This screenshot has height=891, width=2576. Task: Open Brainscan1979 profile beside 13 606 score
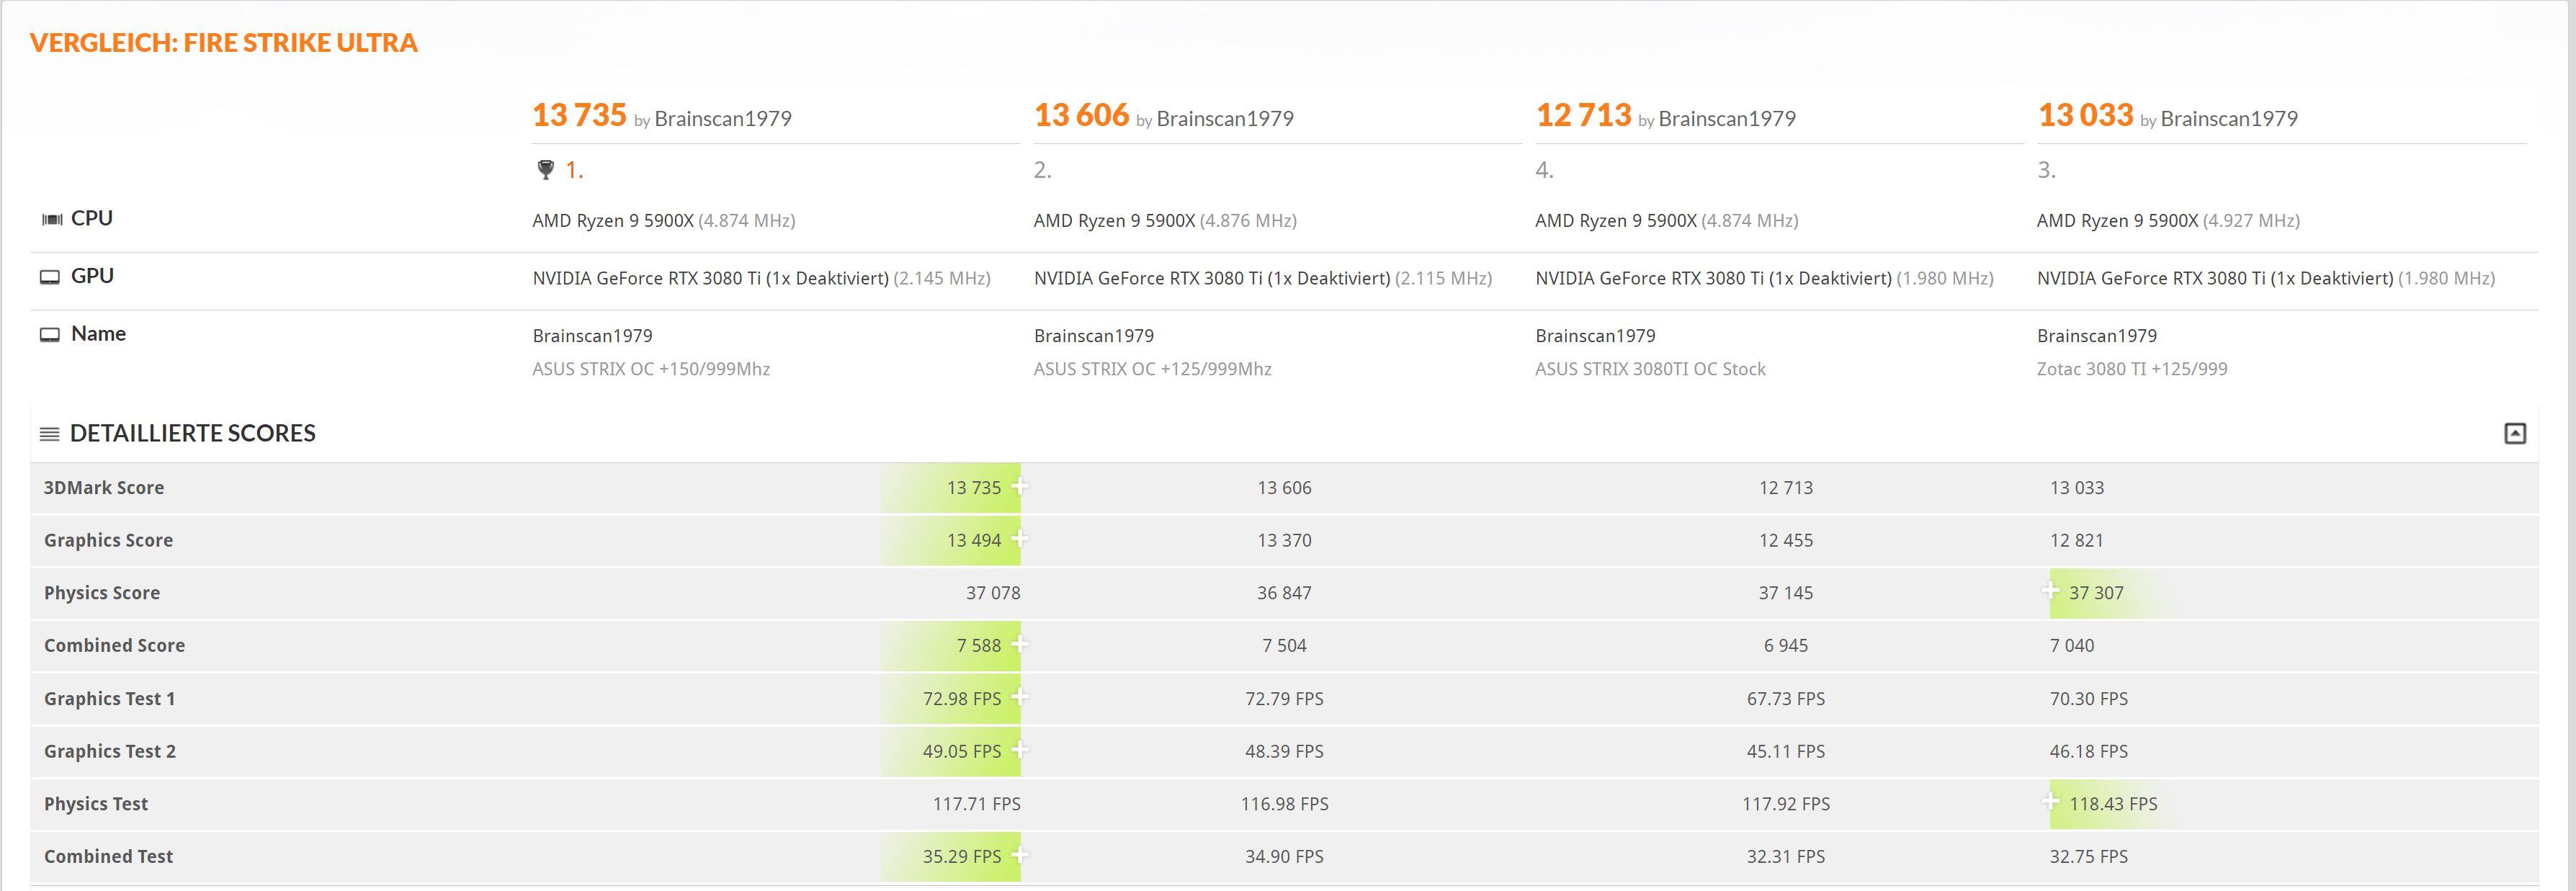[1225, 119]
